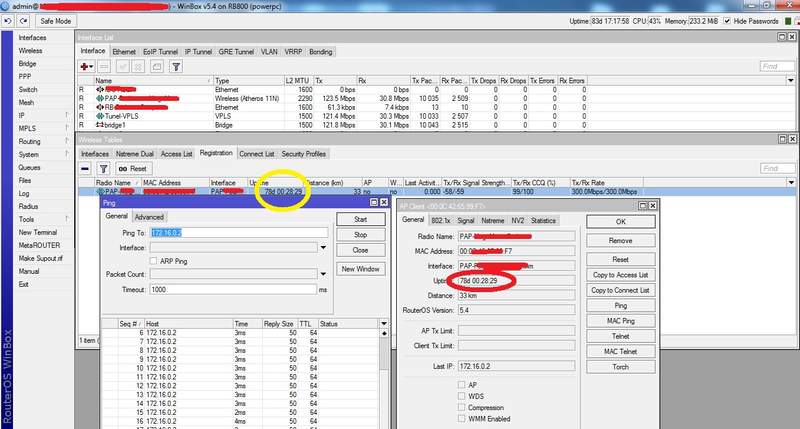The width and height of the screenshot is (800, 429).
Task: Switch to the Advanced tab in Ping dialog
Action: [149, 217]
